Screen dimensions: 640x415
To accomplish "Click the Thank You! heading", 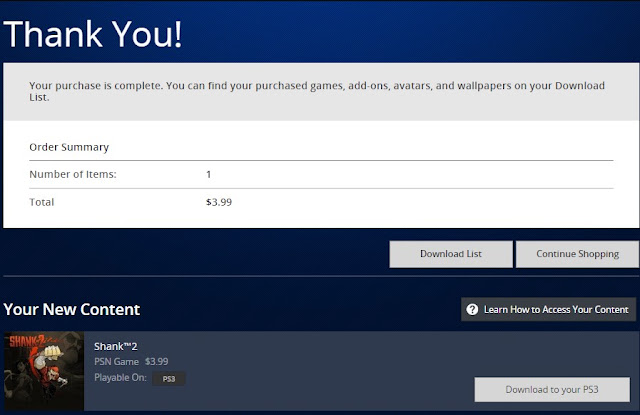I will [92, 34].
